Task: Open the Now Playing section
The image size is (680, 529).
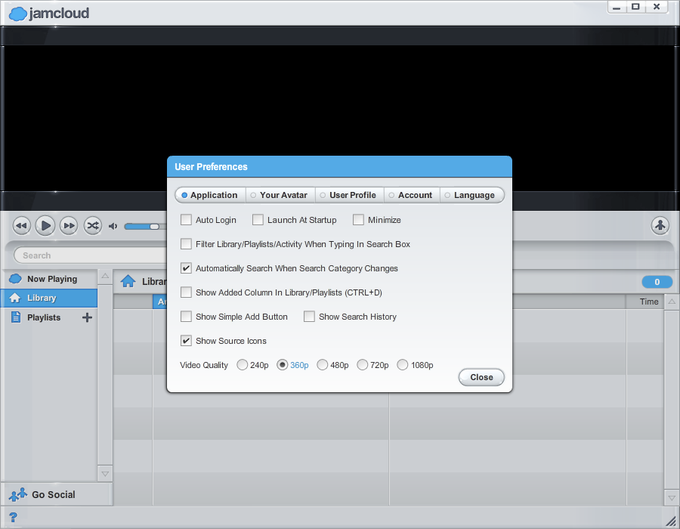Action: pyautogui.click(x=49, y=279)
